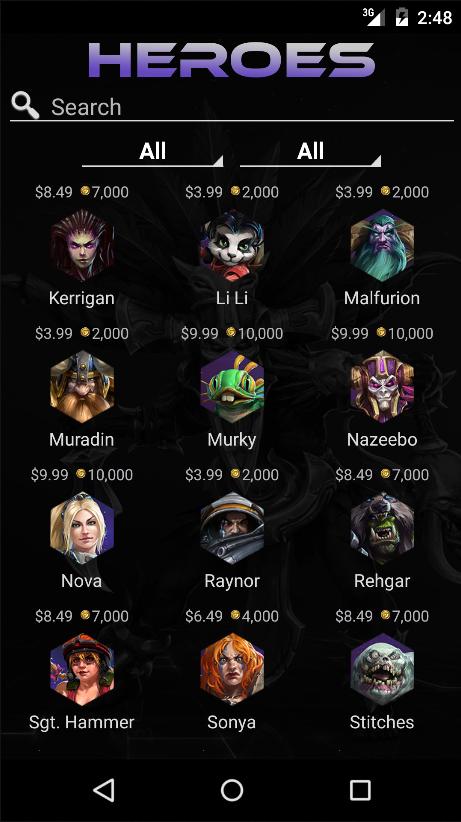Tap the Nova hero portrait
This screenshot has height=822, width=461.
point(82,528)
